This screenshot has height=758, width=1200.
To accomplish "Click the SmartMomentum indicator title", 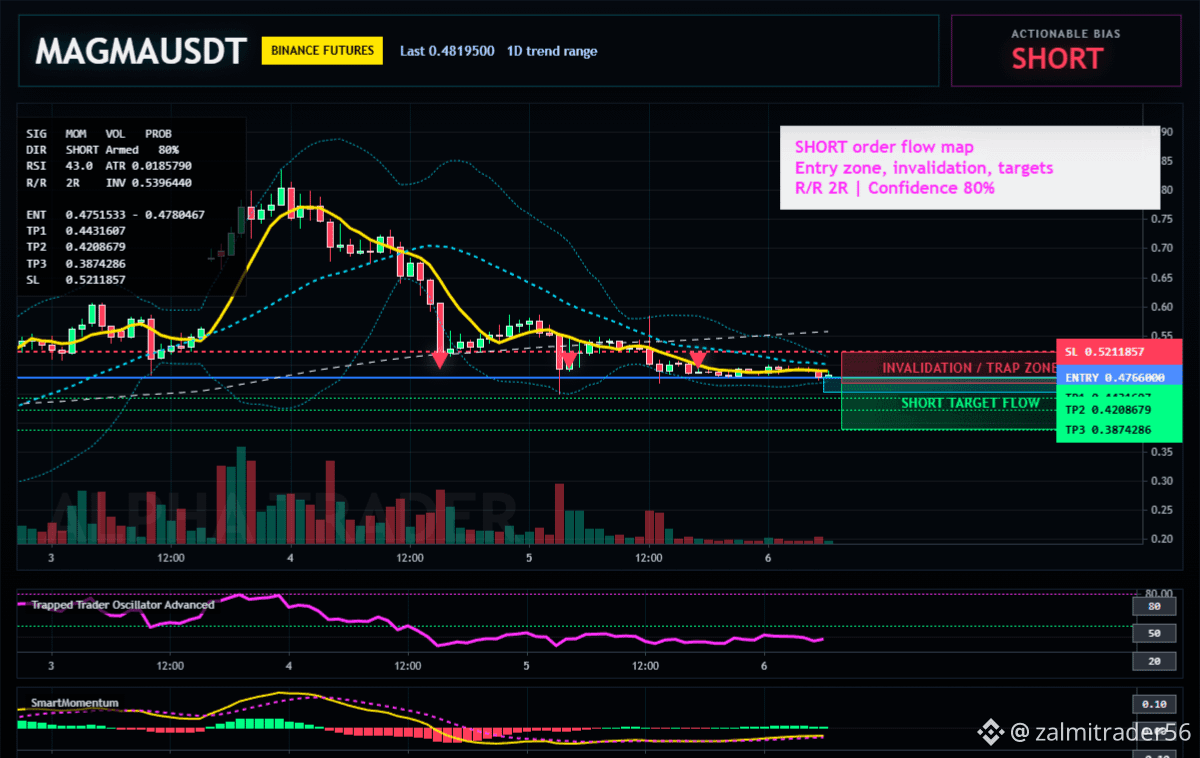I will click(75, 703).
